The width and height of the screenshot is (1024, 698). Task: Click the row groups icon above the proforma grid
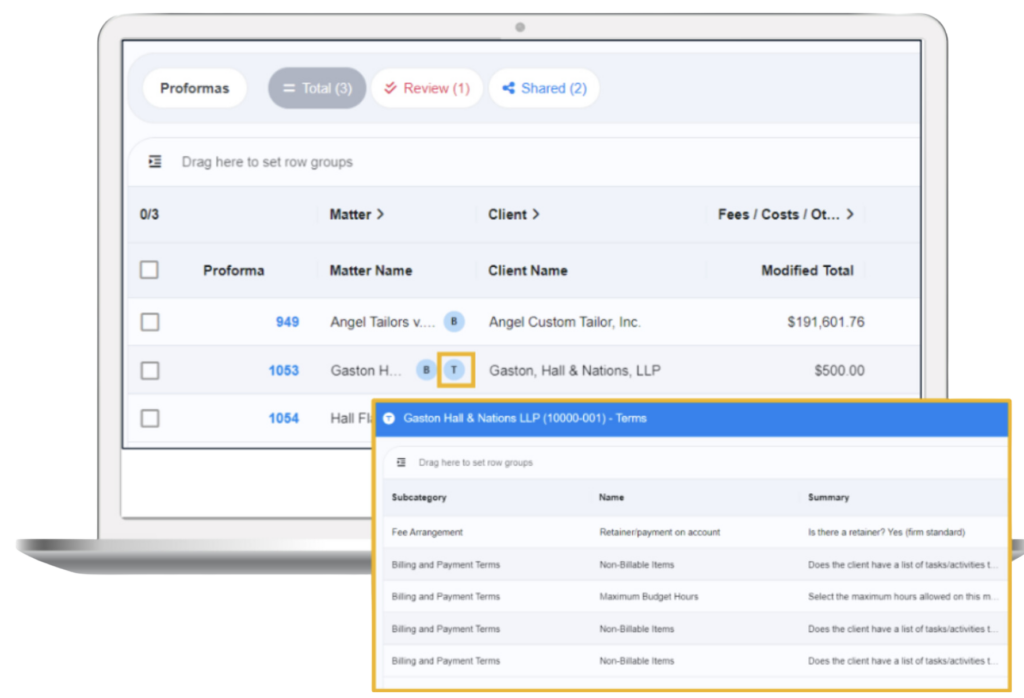coord(155,162)
